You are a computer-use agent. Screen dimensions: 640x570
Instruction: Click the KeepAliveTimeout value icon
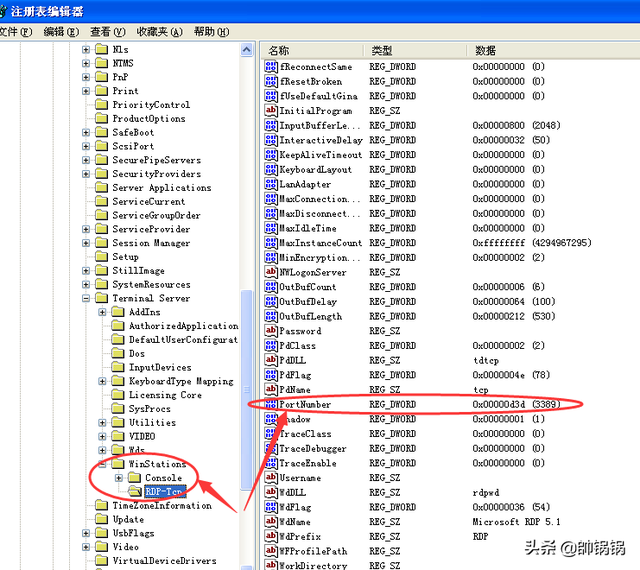(271, 155)
